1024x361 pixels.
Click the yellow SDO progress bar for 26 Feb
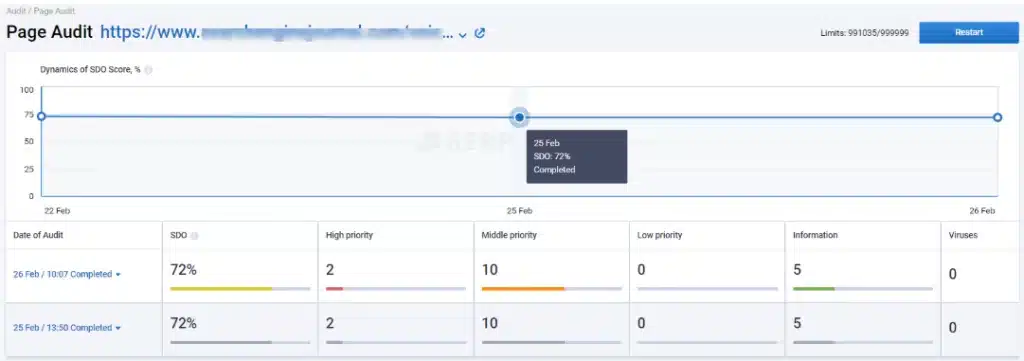pos(221,288)
